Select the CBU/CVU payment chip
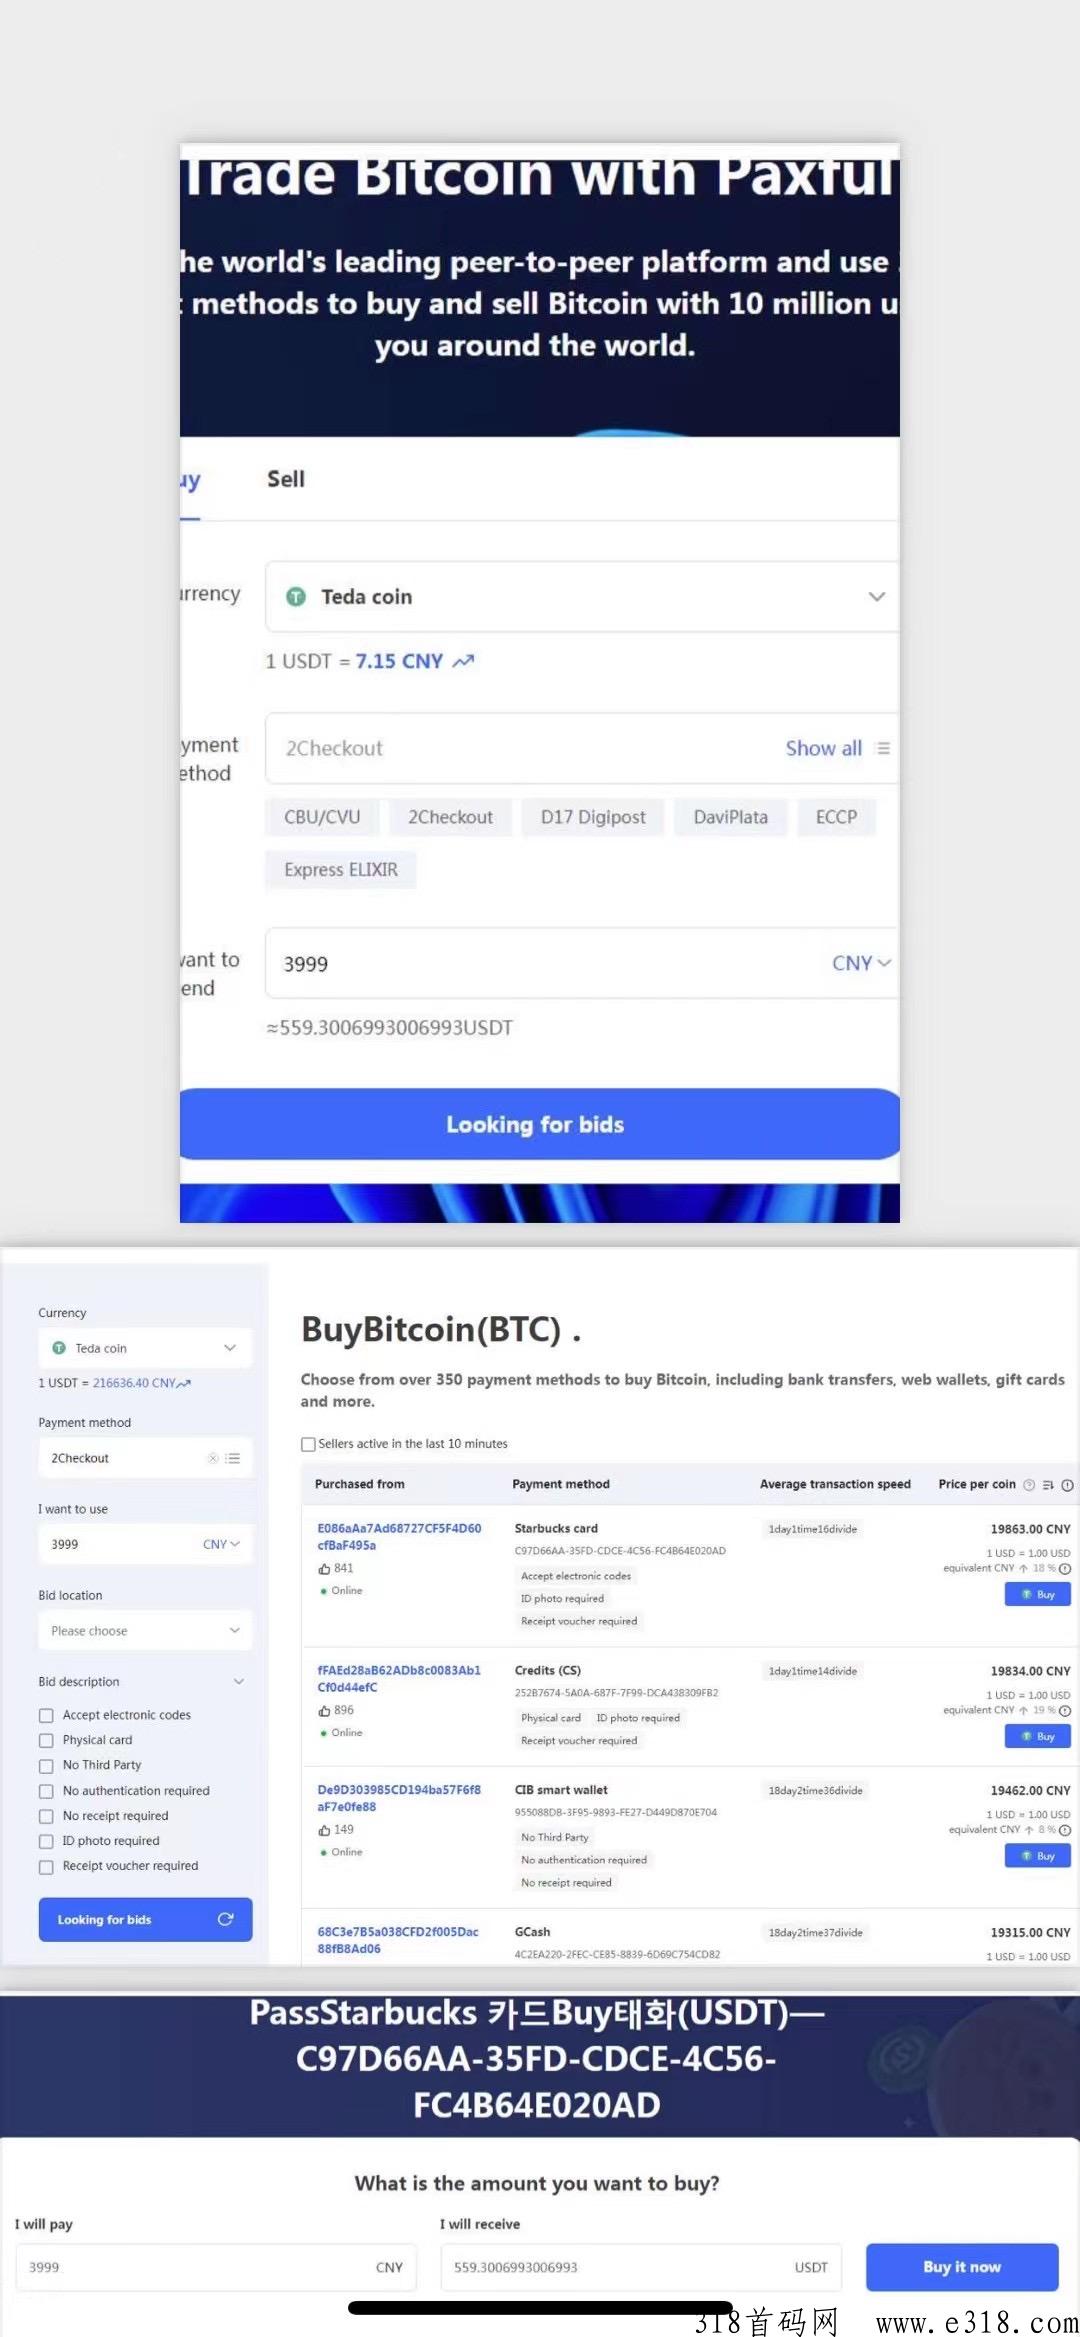 pos(322,817)
